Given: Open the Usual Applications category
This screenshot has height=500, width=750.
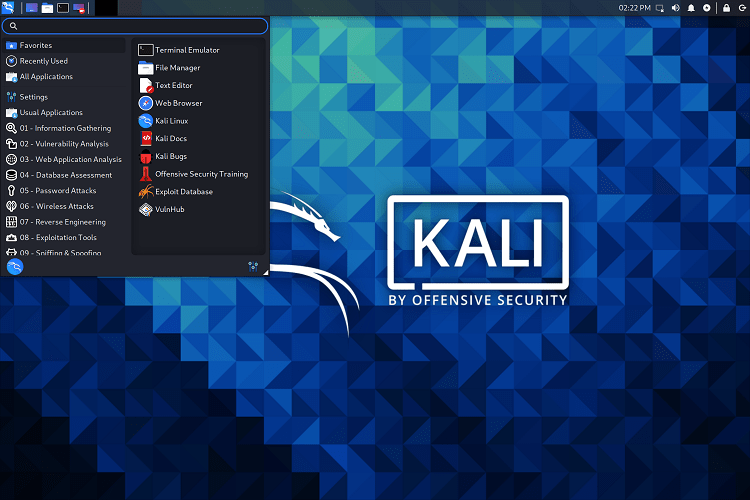Looking at the screenshot, I should pos(65,112).
